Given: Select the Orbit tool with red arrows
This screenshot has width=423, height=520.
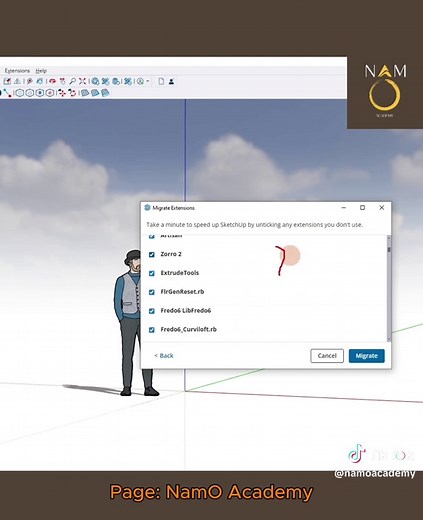Looking at the screenshot, I should (x=52, y=81).
